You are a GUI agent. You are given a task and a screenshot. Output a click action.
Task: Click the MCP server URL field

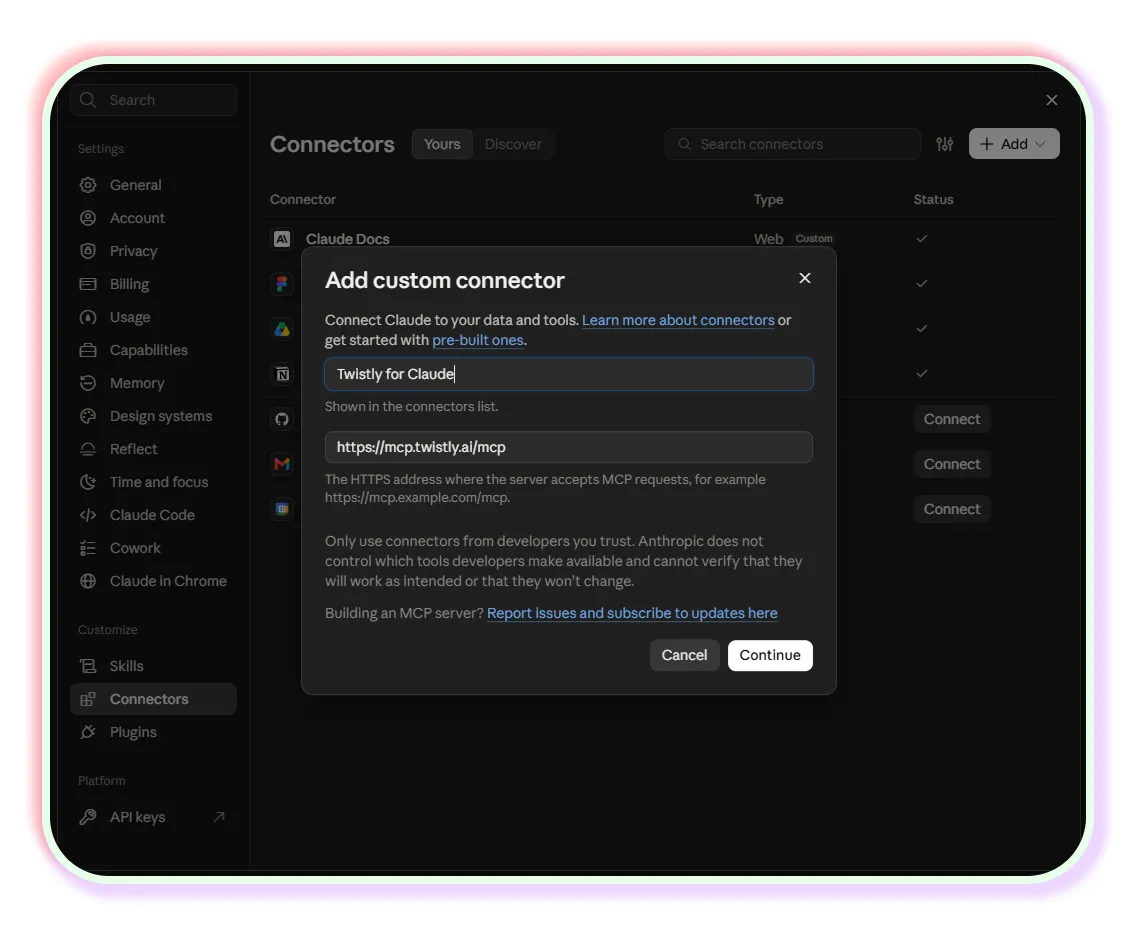(x=569, y=447)
